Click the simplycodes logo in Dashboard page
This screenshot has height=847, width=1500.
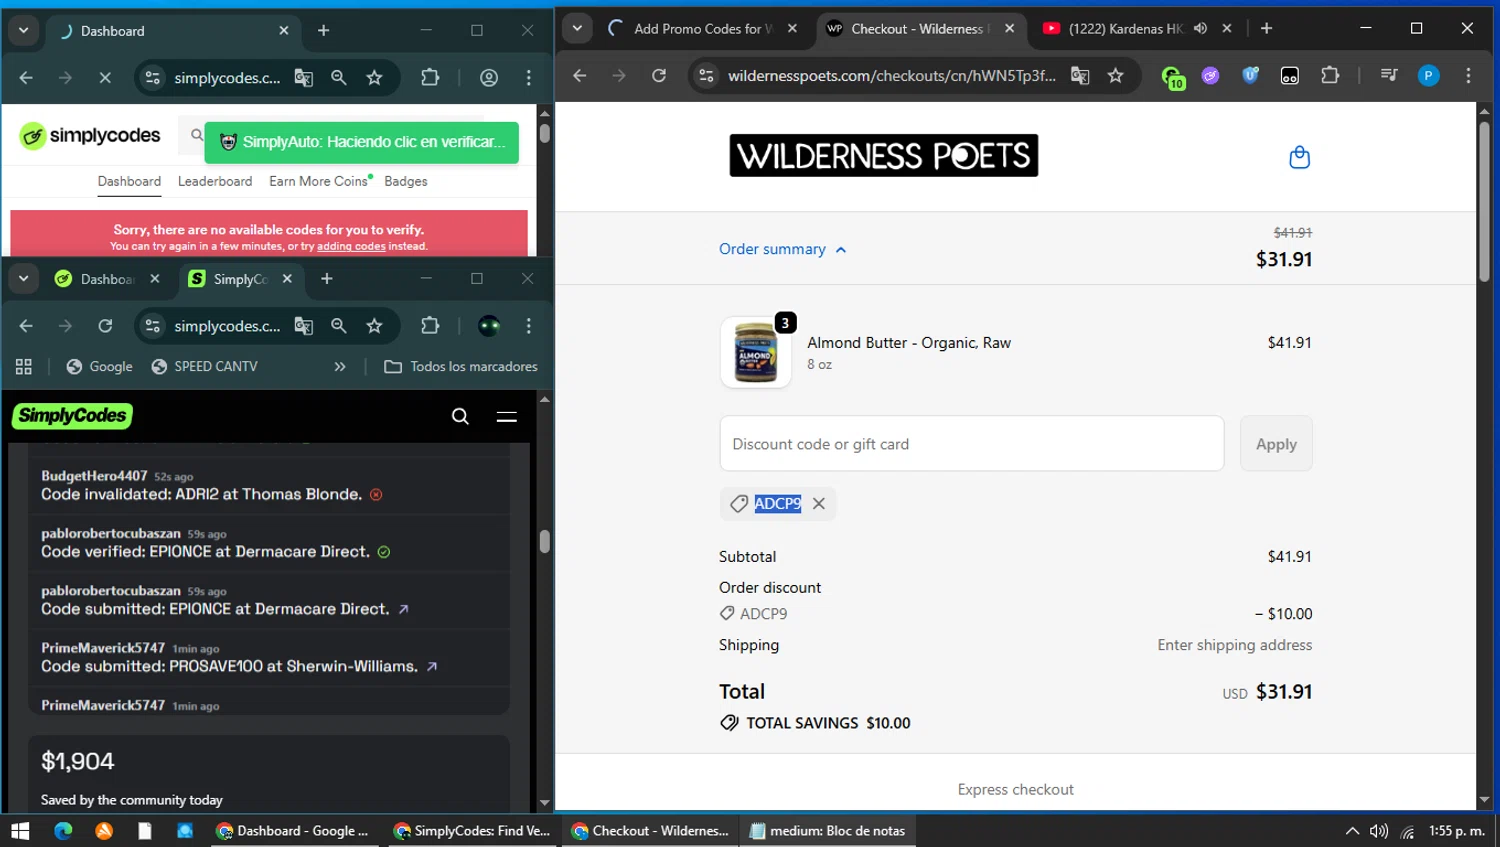click(90, 136)
